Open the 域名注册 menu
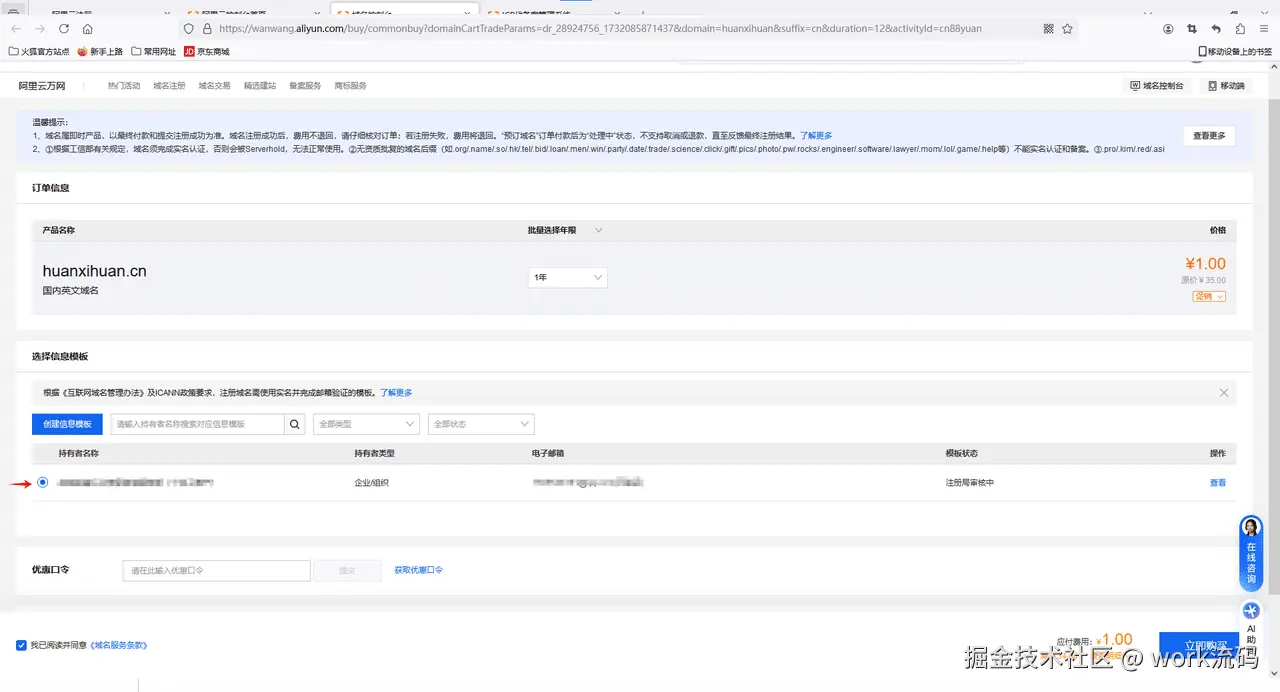 (x=169, y=86)
